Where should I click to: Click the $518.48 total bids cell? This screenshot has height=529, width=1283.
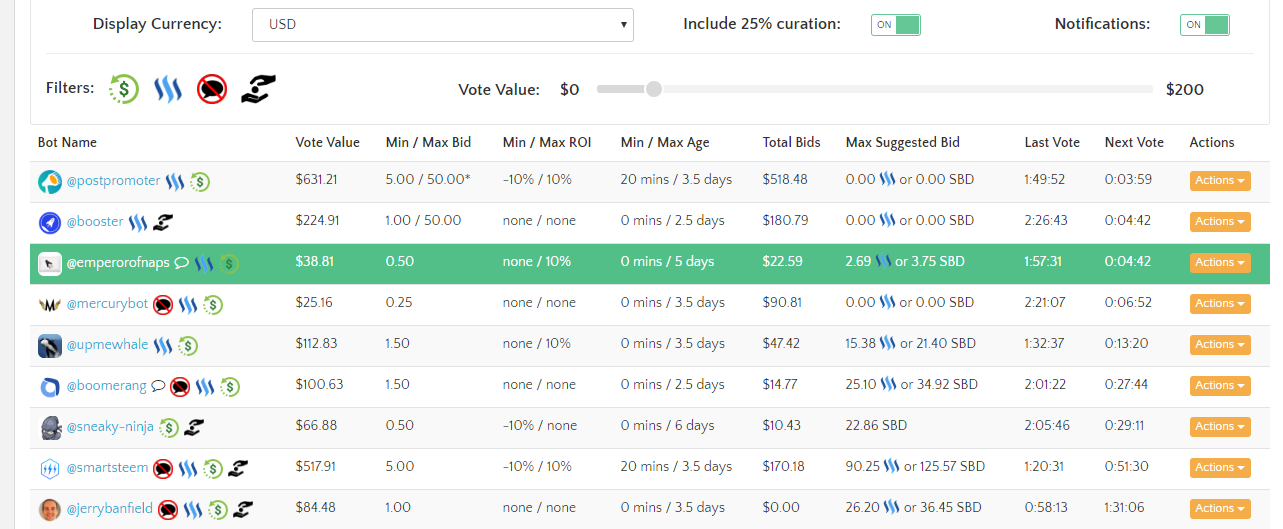point(785,181)
